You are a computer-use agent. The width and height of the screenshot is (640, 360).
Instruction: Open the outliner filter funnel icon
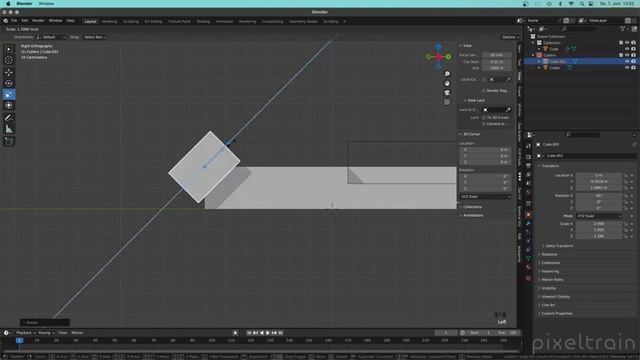click(x=623, y=29)
